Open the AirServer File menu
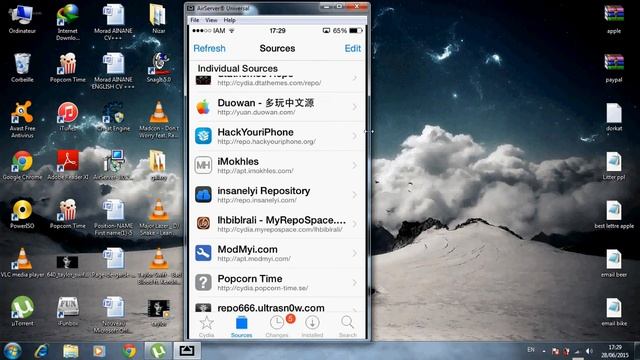The image size is (640, 360). (195, 20)
